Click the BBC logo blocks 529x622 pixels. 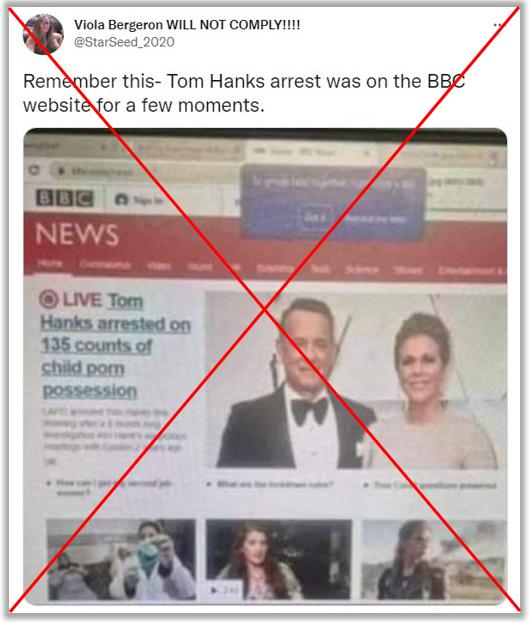65,198
